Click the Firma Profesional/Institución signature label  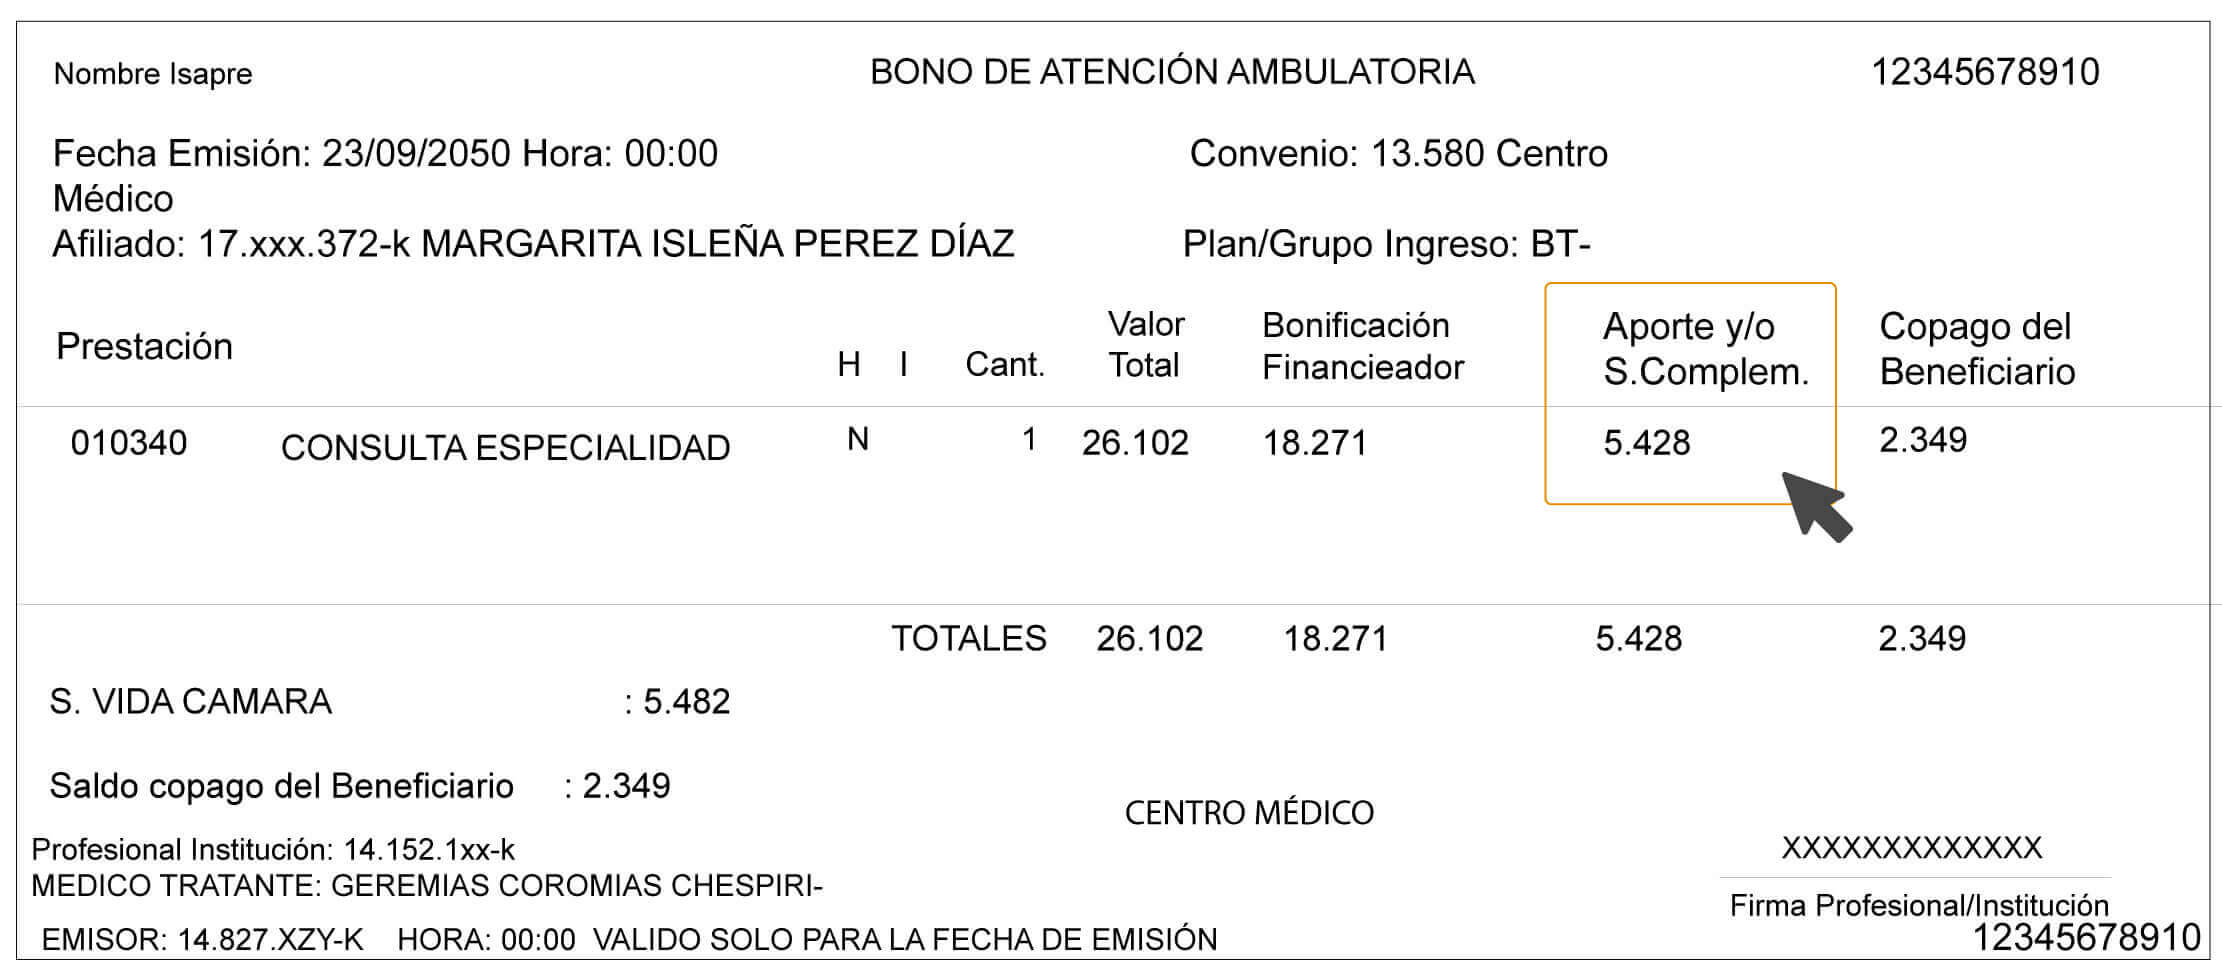click(1918, 906)
